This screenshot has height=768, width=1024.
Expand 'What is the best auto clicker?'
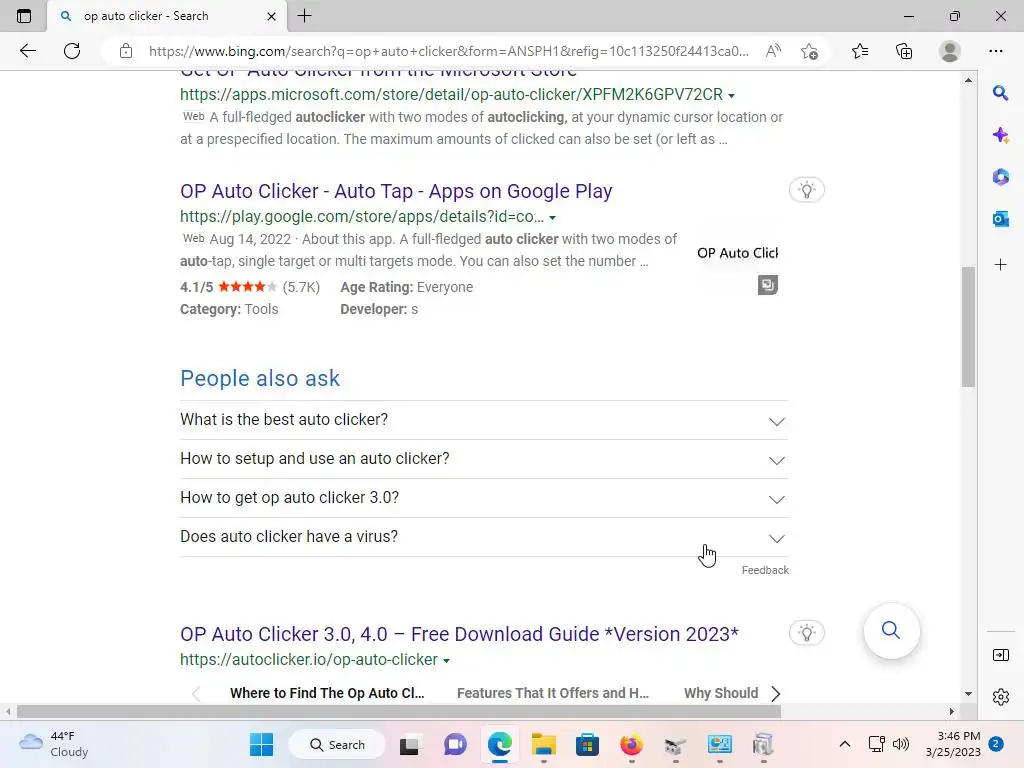tap(484, 420)
